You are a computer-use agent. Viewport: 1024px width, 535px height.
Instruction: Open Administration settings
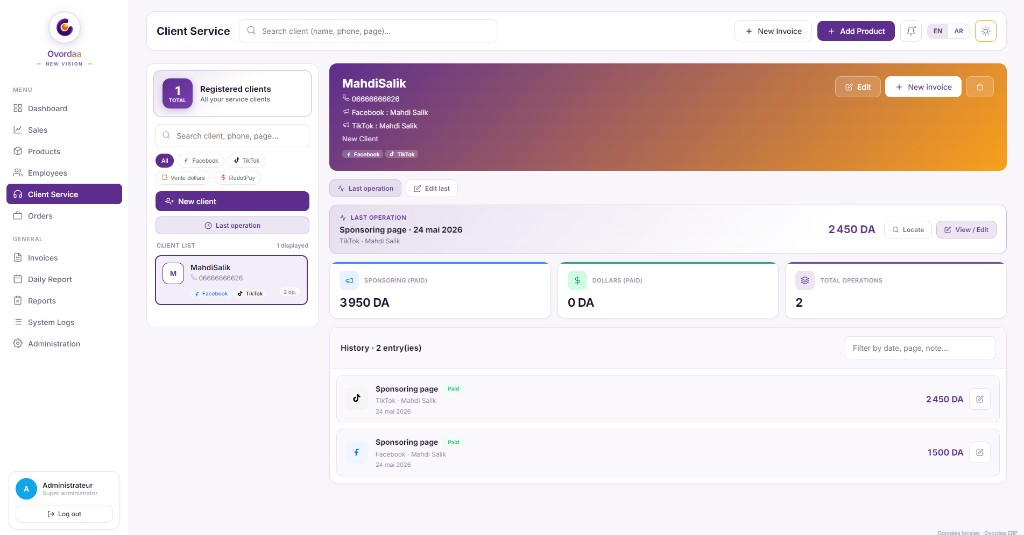coord(64,344)
